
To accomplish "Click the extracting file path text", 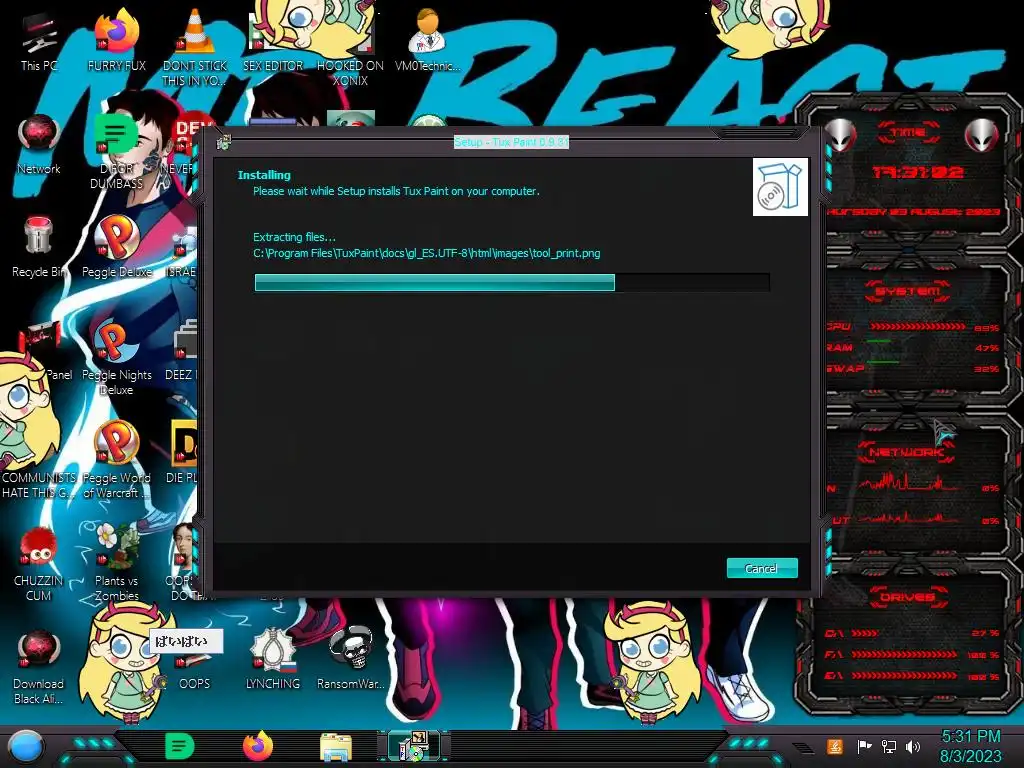I will pyautogui.click(x=426, y=253).
